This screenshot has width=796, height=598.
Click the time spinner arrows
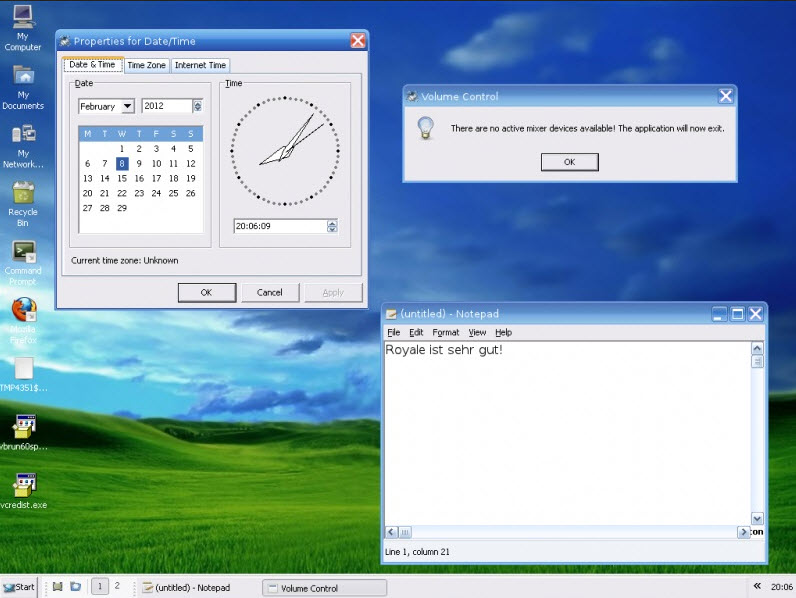pyautogui.click(x=332, y=226)
